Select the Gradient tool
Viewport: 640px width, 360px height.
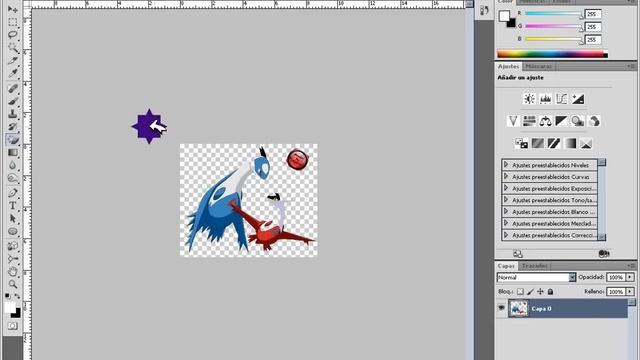coord(13,153)
